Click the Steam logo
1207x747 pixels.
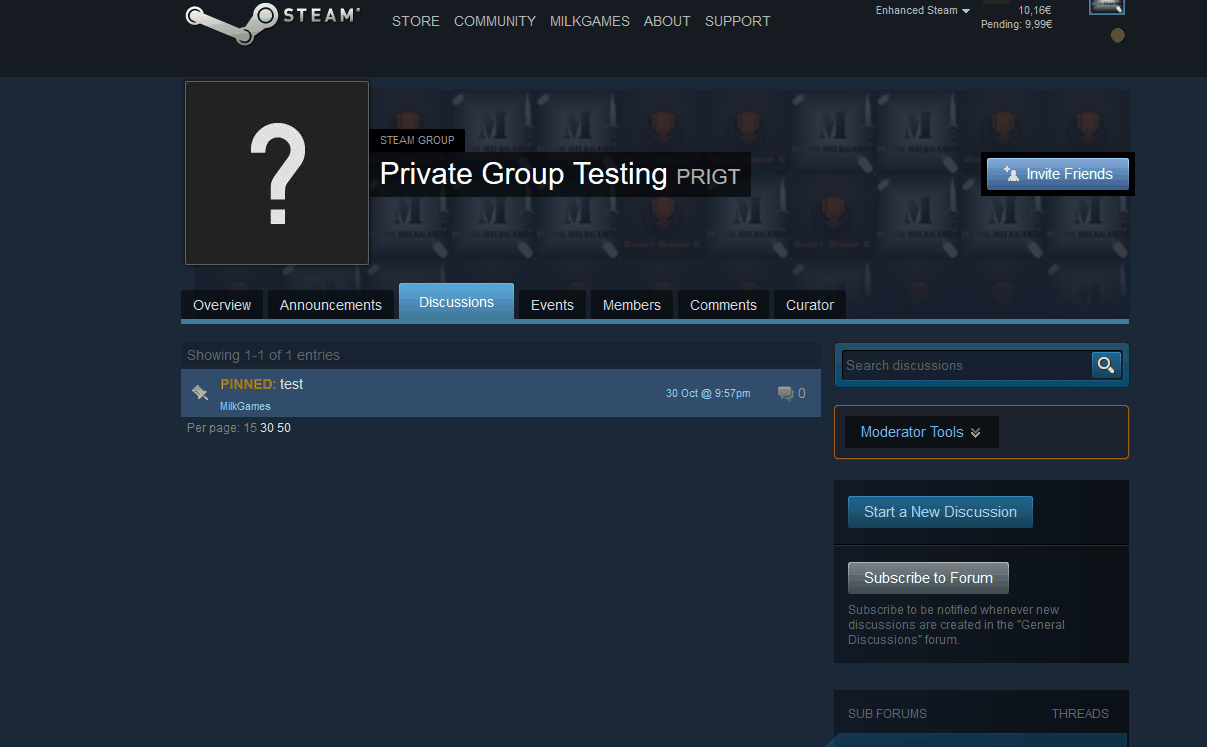click(272, 22)
